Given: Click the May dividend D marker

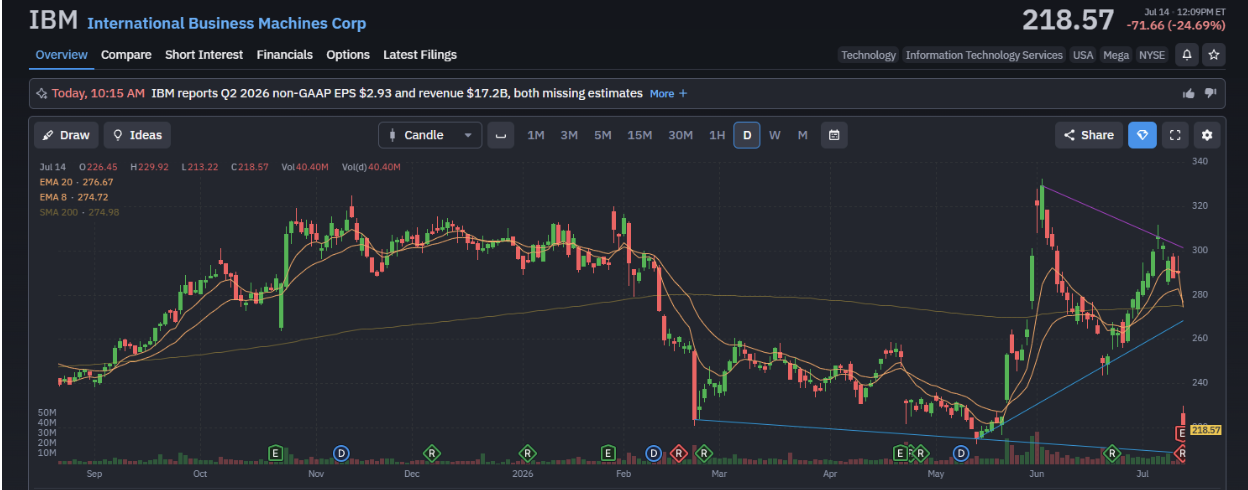Looking at the screenshot, I should 961,453.
